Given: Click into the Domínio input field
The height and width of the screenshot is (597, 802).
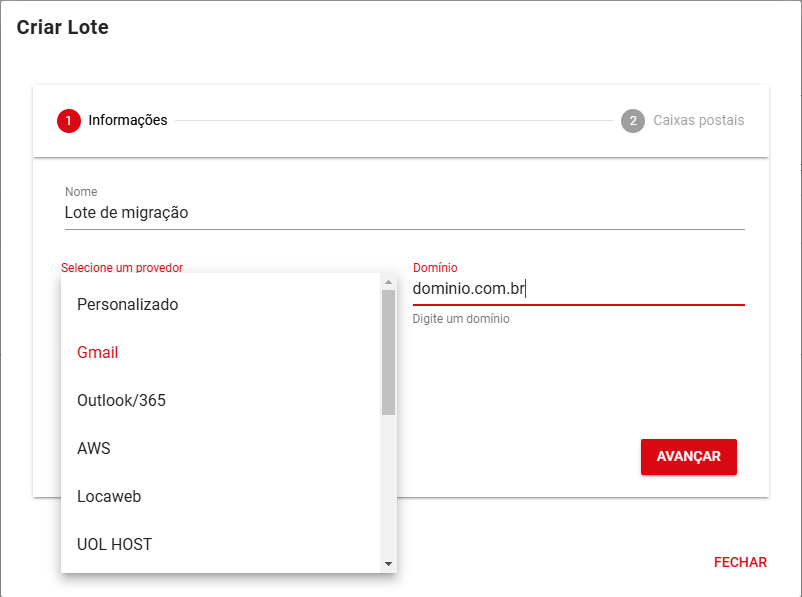Looking at the screenshot, I should (578, 289).
